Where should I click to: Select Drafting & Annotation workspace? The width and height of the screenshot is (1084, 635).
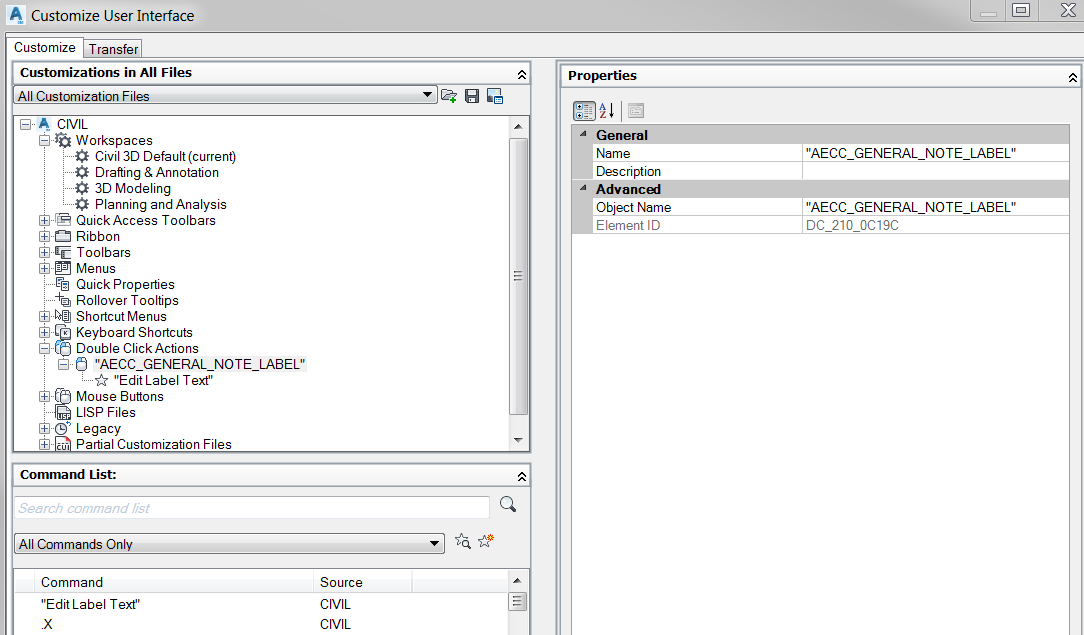coord(157,172)
